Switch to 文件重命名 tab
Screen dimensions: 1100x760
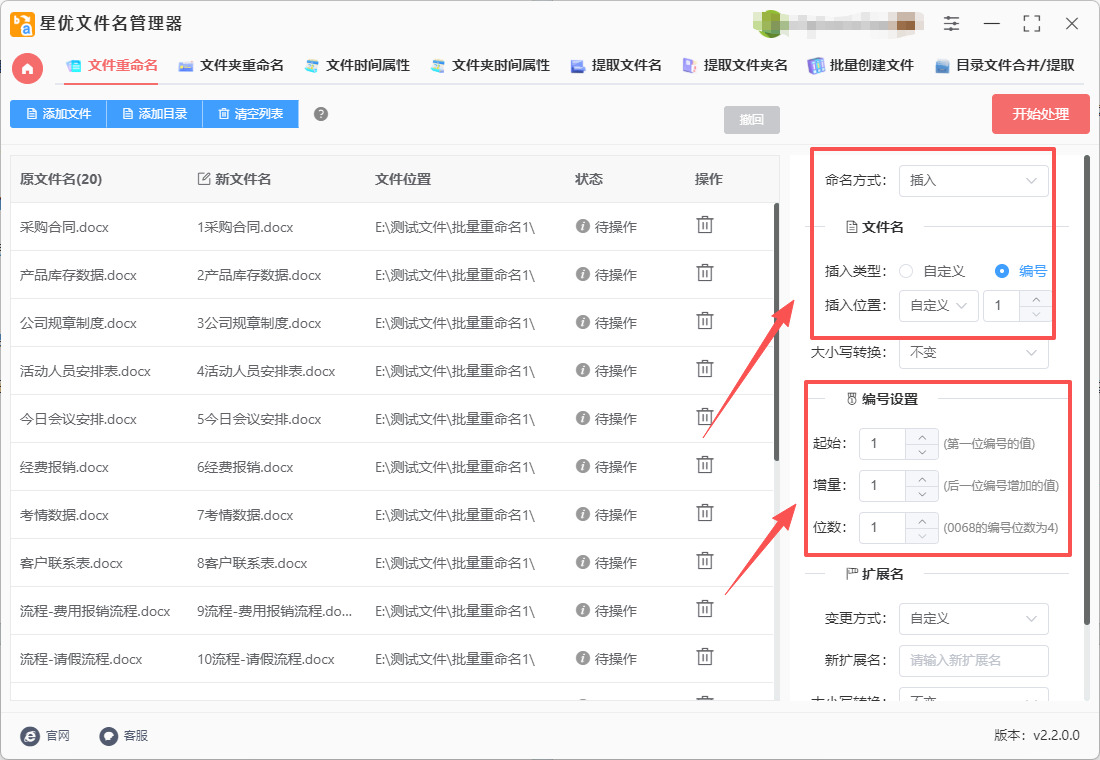click(112, 65)
